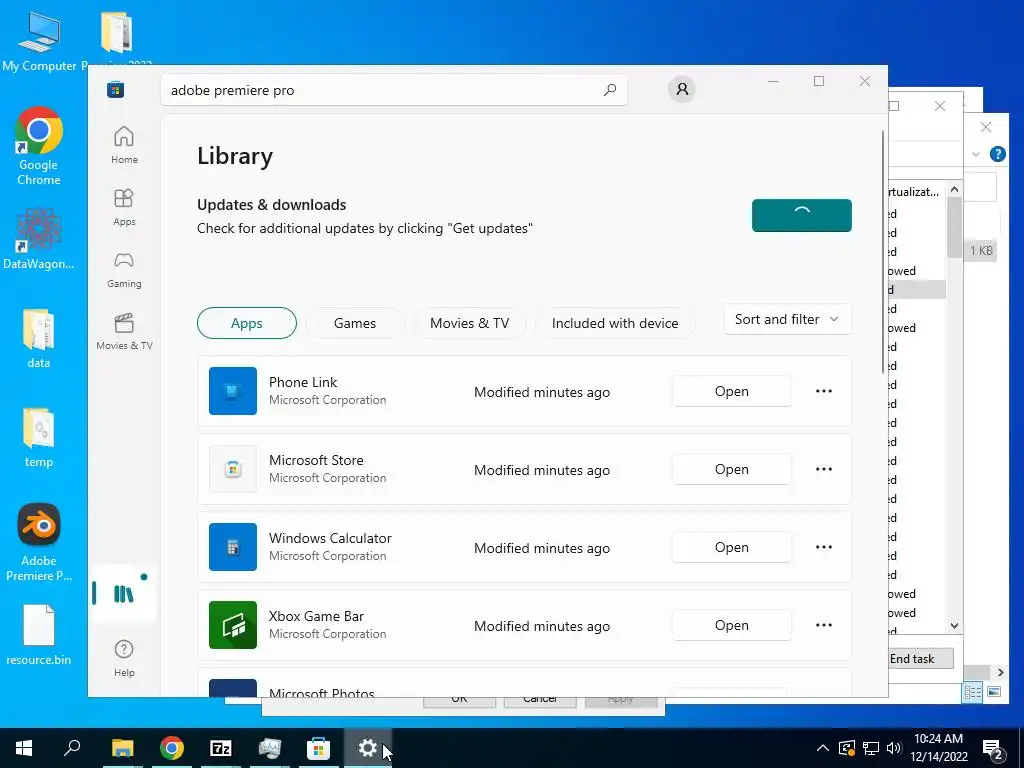Open more options for Phone Link
Image resolution: width=1024 pixels, height=768 pixels.
click(x=824, y=391)
